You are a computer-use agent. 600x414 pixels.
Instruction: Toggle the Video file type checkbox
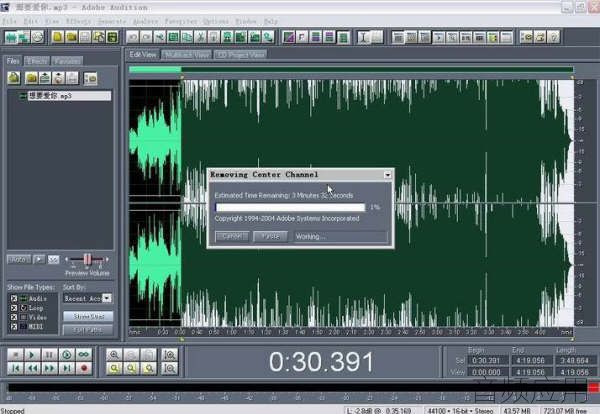tap(14, 317)
